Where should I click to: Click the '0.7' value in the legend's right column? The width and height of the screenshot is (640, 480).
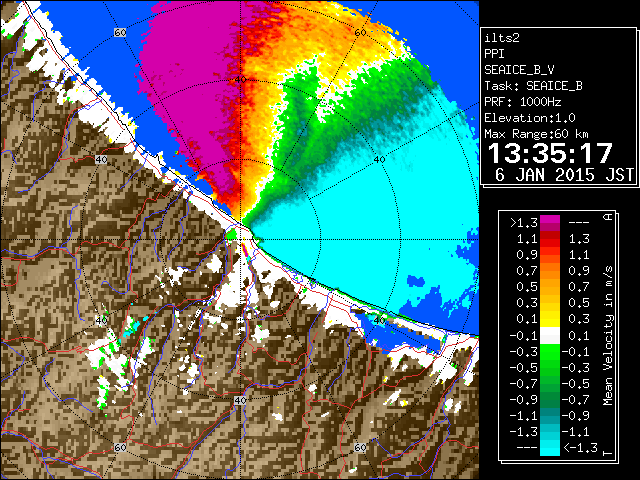tap(579, 287)
